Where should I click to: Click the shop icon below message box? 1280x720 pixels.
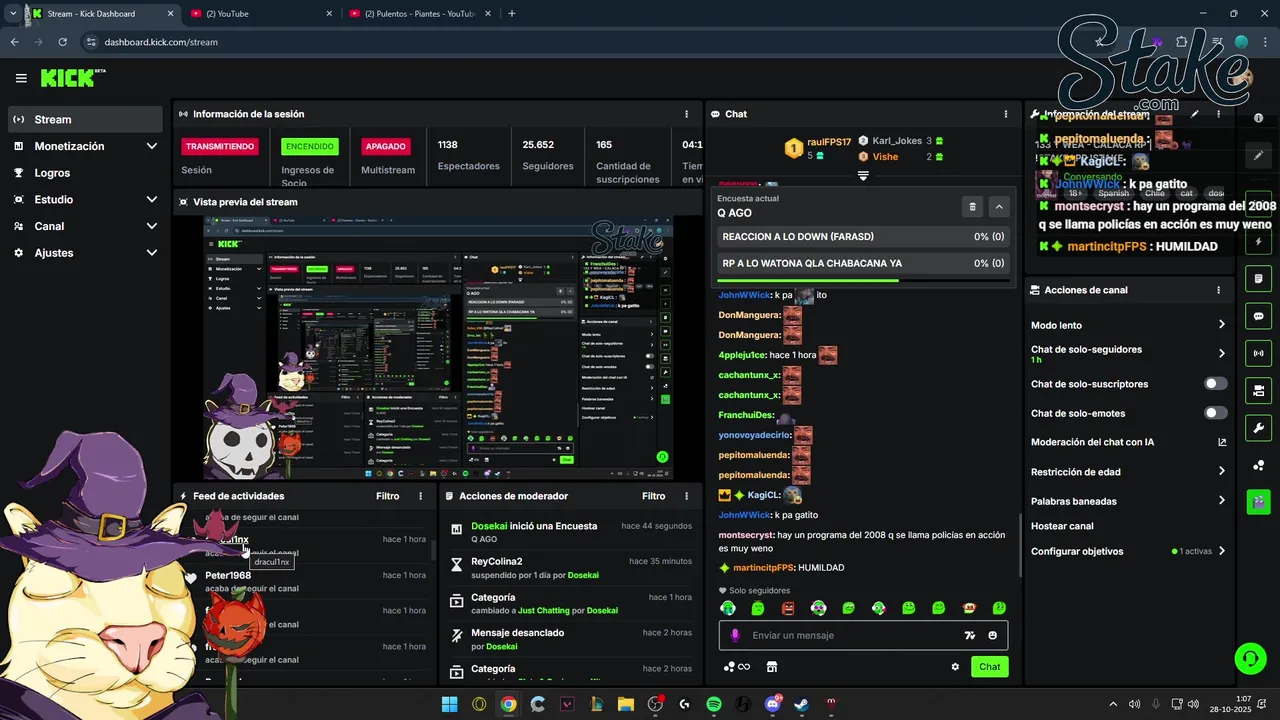pos(771,667)
